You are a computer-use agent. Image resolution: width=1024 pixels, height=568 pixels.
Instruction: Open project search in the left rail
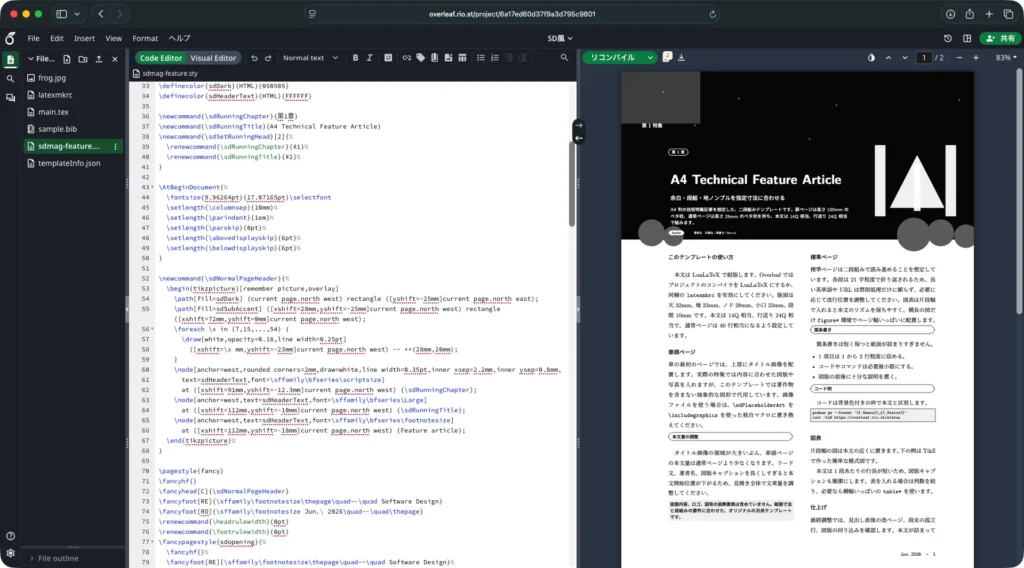[10, 79]
